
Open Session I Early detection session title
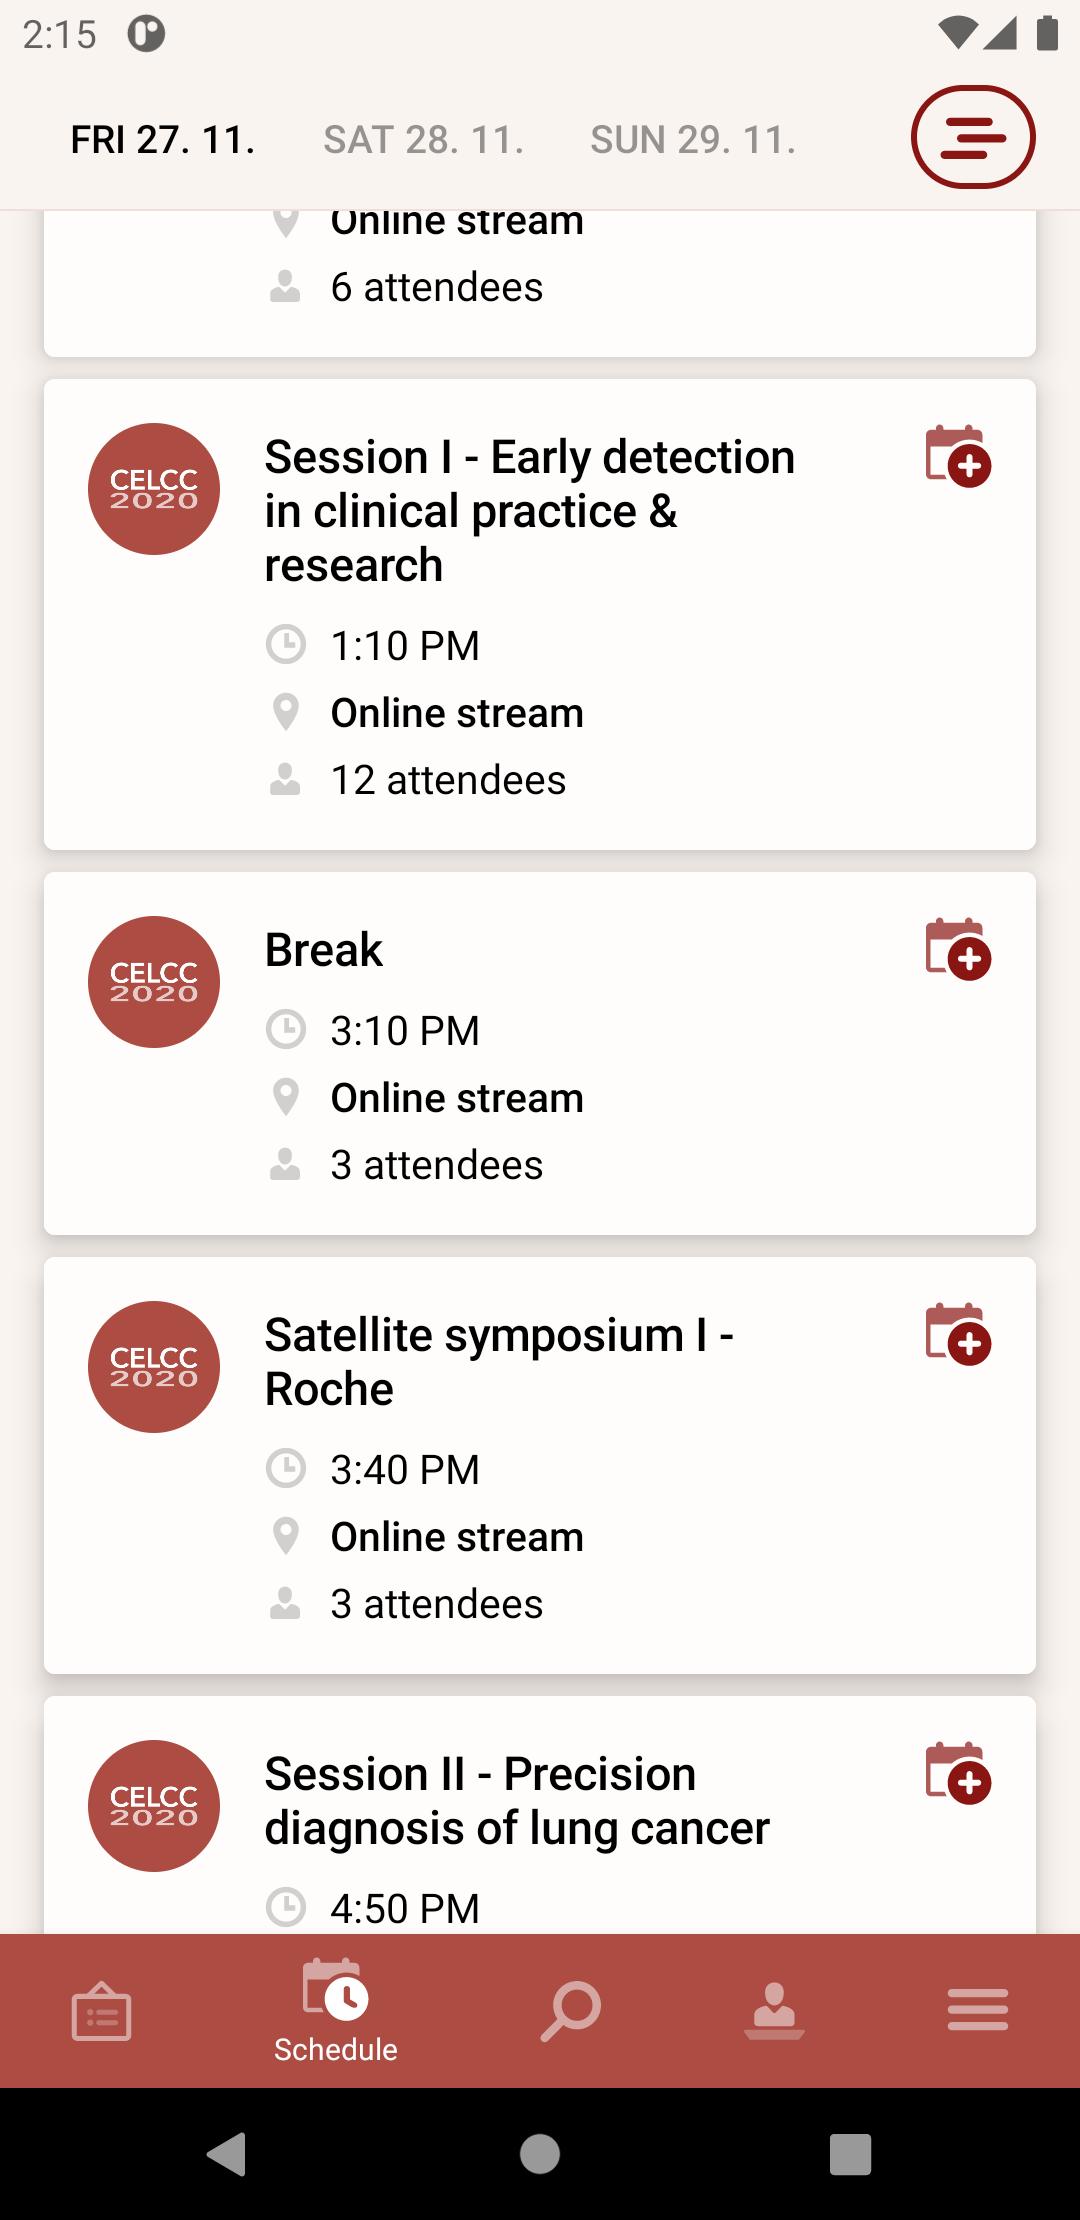[x=530, y=511]
